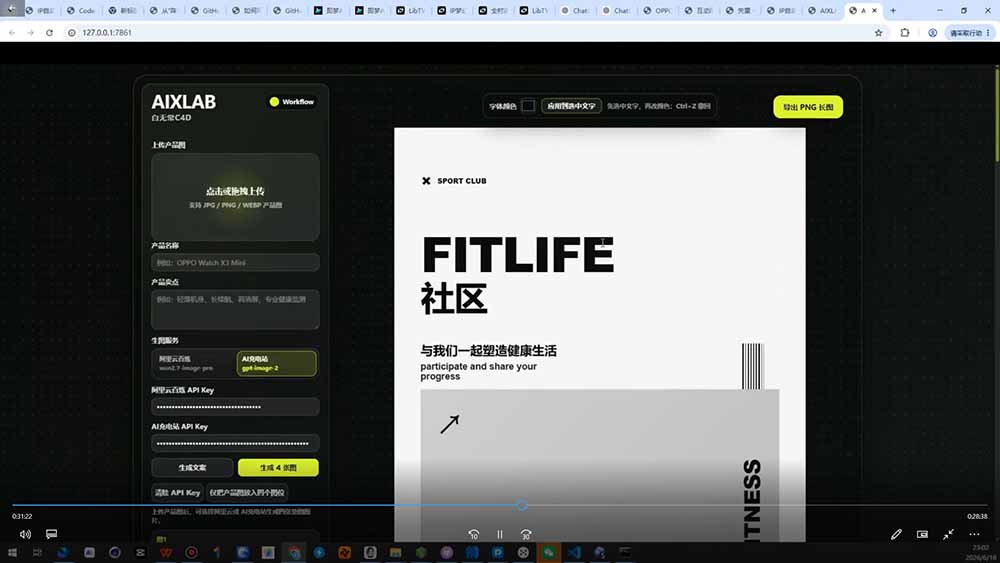Image resolution: width=1000 pixels, height=563 pixels.
Task: Open the red WPS icon in the taskbar
Action: [x=166, y=552]
